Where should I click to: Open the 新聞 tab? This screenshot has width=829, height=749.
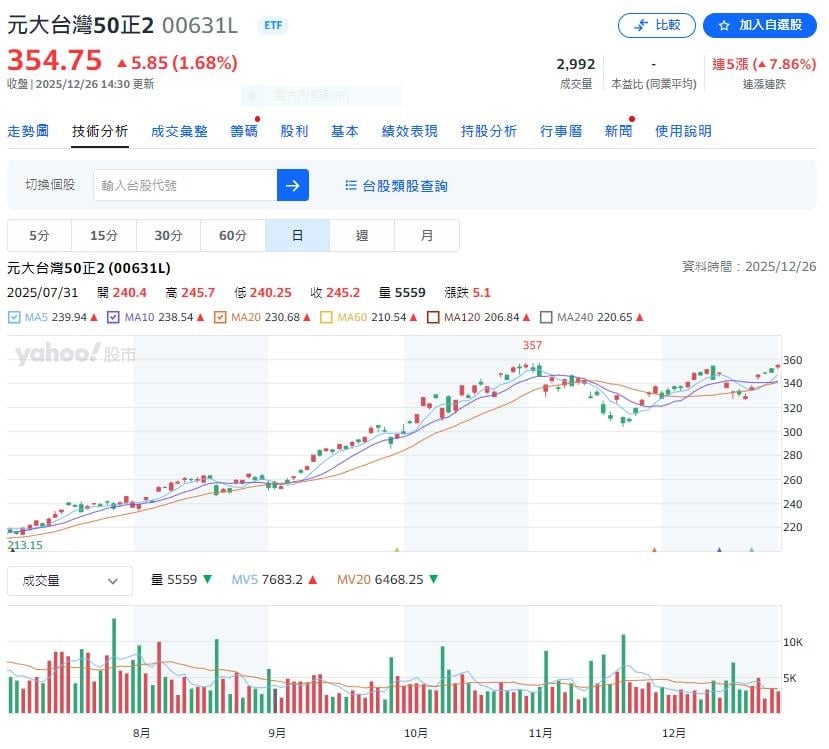click(x=617, y=130)
